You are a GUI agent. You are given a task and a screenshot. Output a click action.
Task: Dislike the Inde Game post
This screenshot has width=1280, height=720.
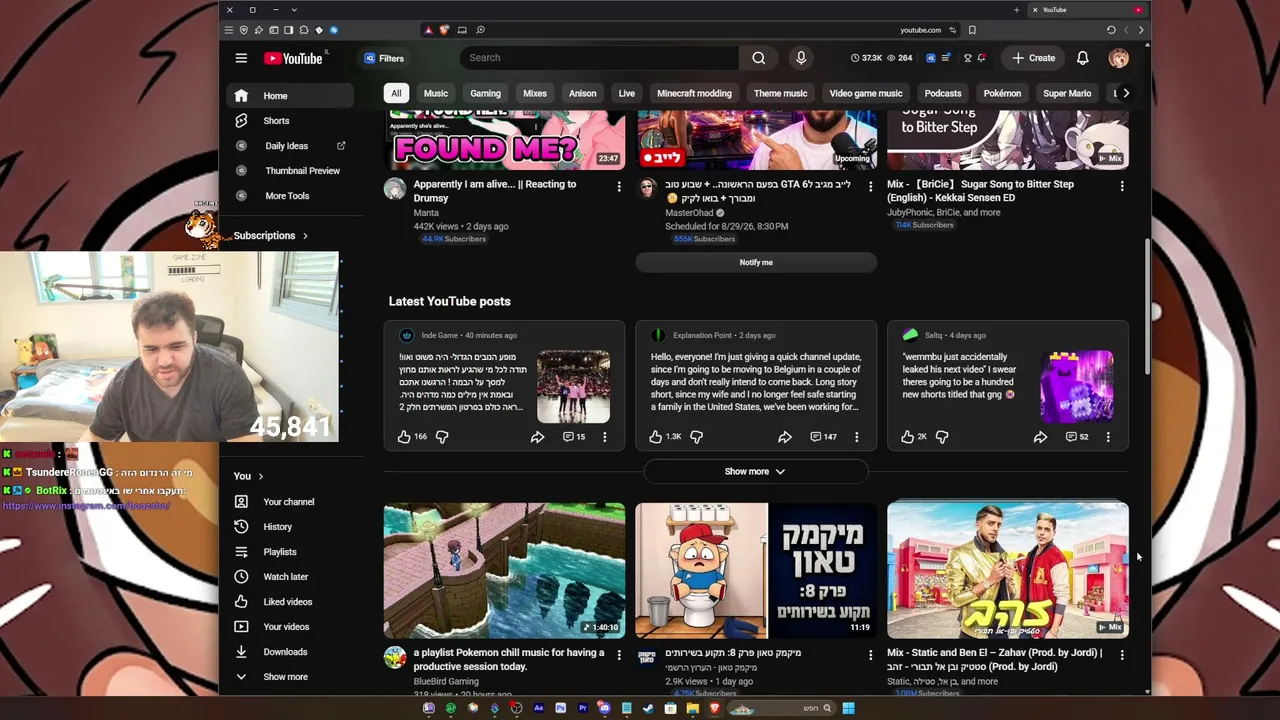442,437
